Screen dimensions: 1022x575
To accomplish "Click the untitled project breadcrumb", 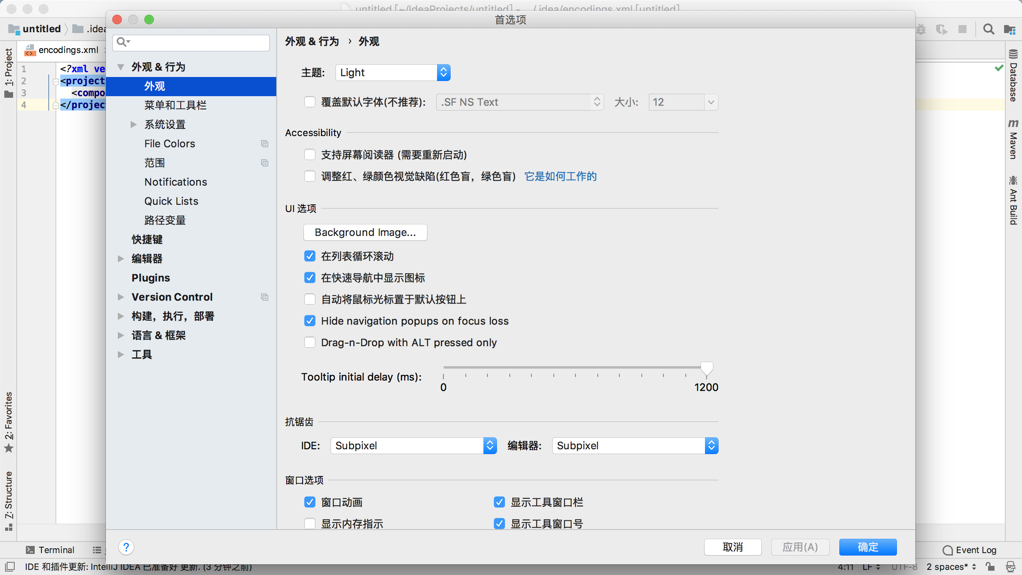I will coord(35,29).
